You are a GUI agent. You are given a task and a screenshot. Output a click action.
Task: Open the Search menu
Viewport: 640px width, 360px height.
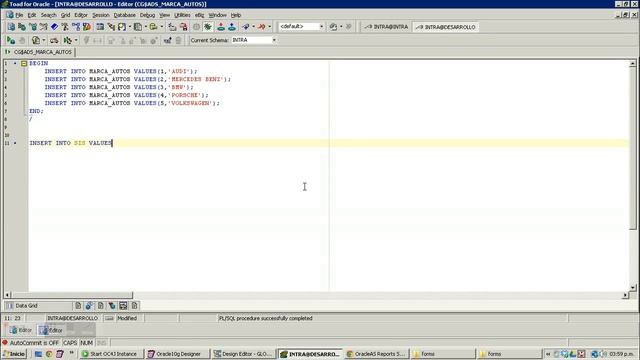pos(48,15)
